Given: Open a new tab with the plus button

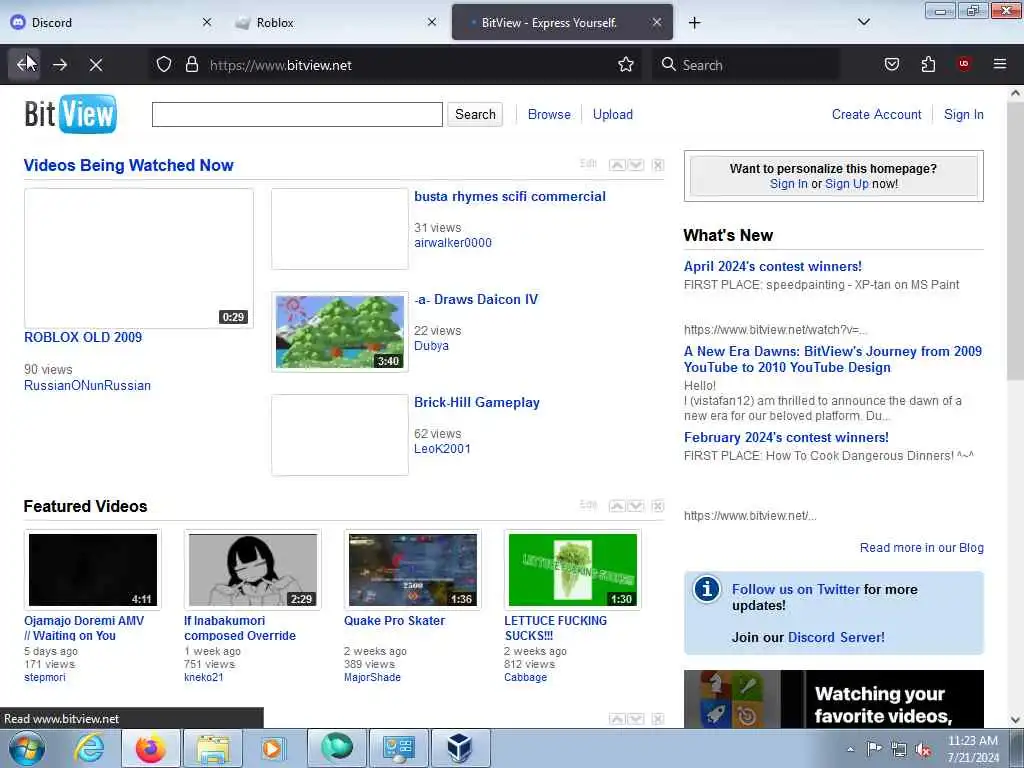Looking at the screenshot, I should [x=694, y=23].
